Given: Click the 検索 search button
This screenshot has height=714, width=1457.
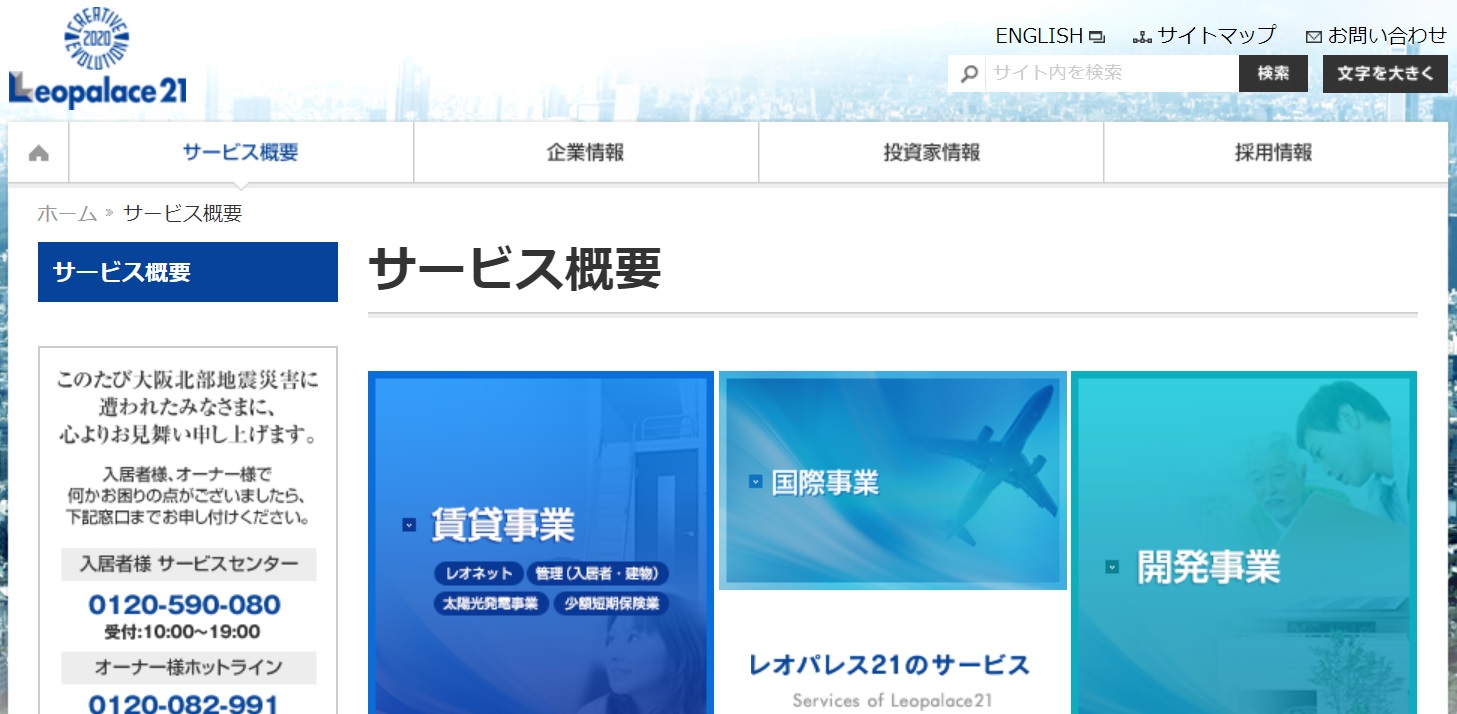Looking at the screenshot, I should pos(1273,74).
